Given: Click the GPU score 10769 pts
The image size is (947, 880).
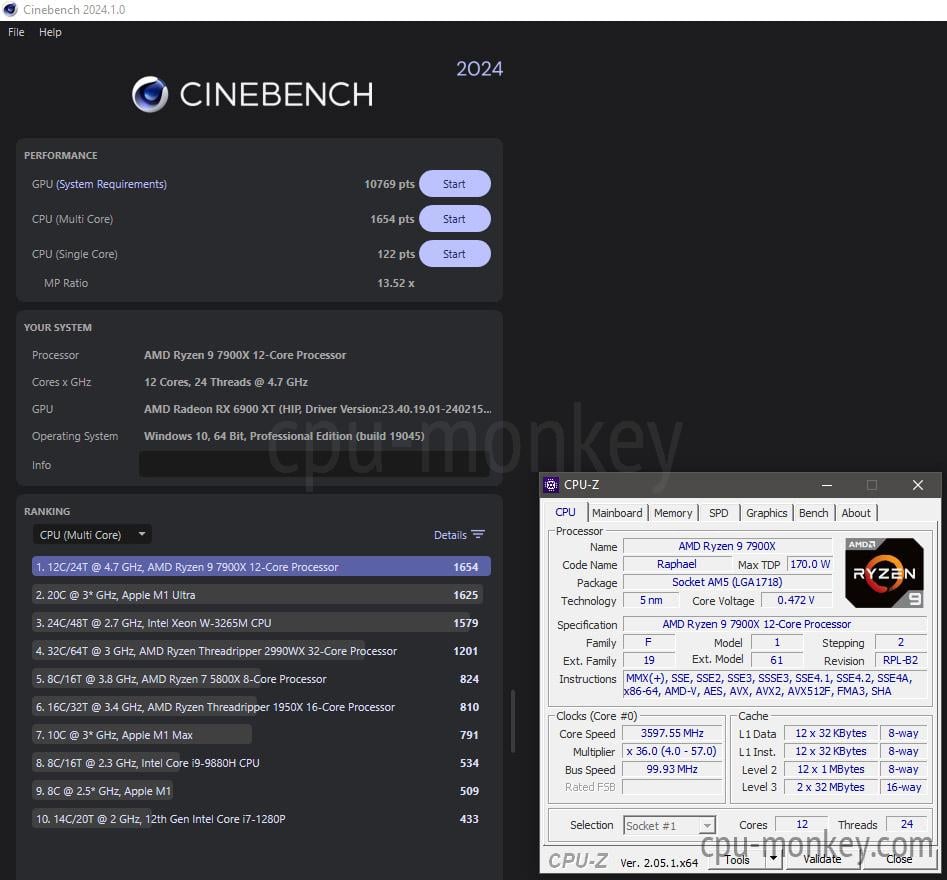Looking at the screenshot, I should (390, 184).
